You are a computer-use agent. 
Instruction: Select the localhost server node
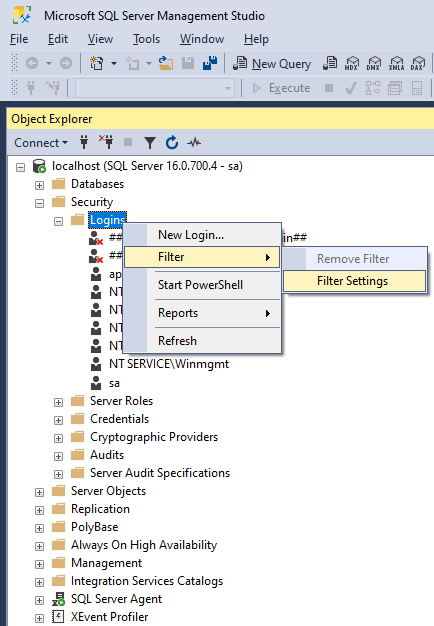click(147, 166)
